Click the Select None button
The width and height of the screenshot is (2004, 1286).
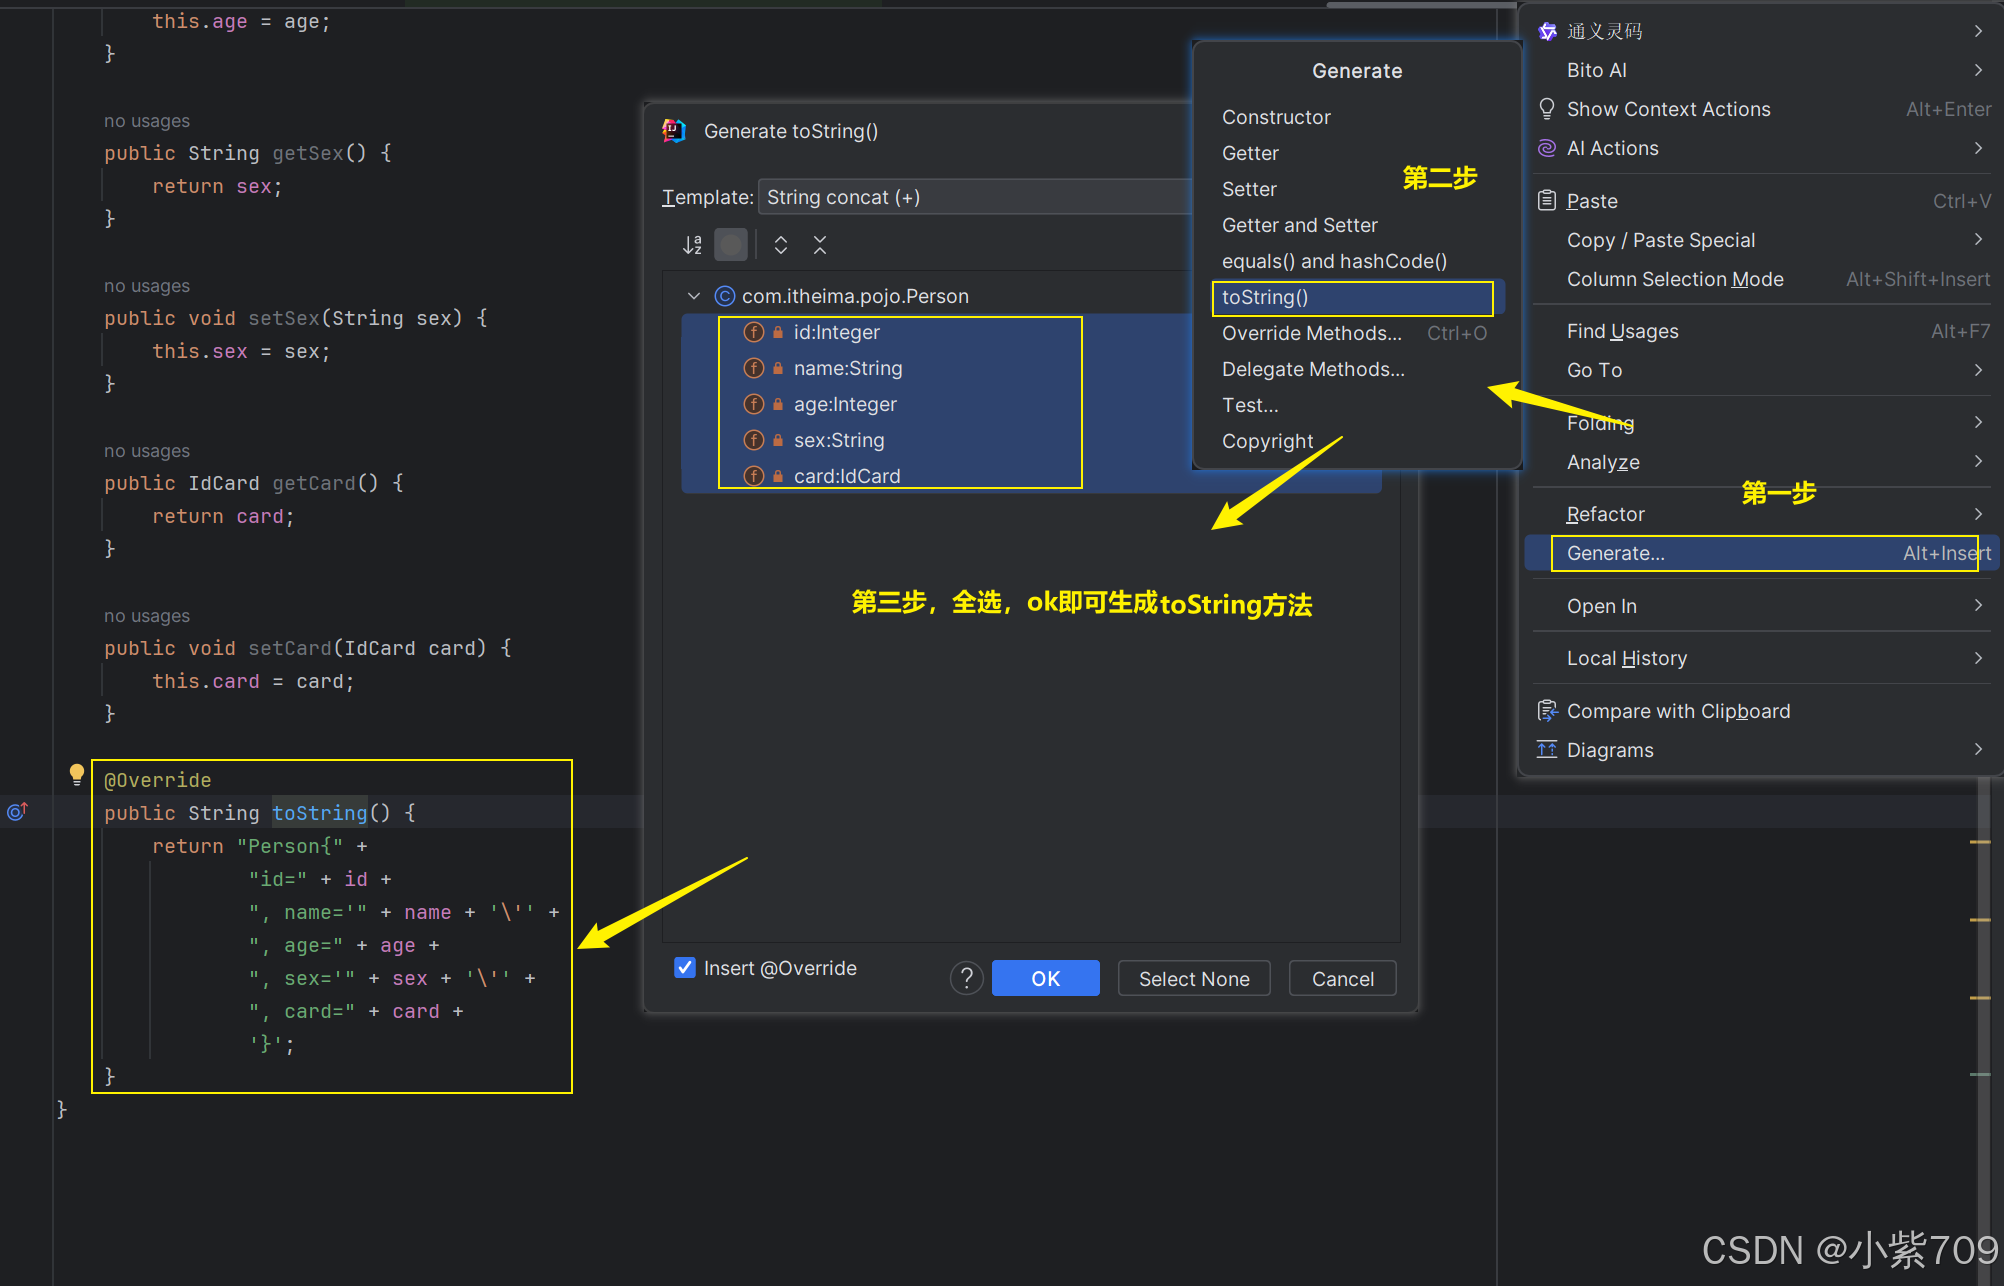(1194, 979)
